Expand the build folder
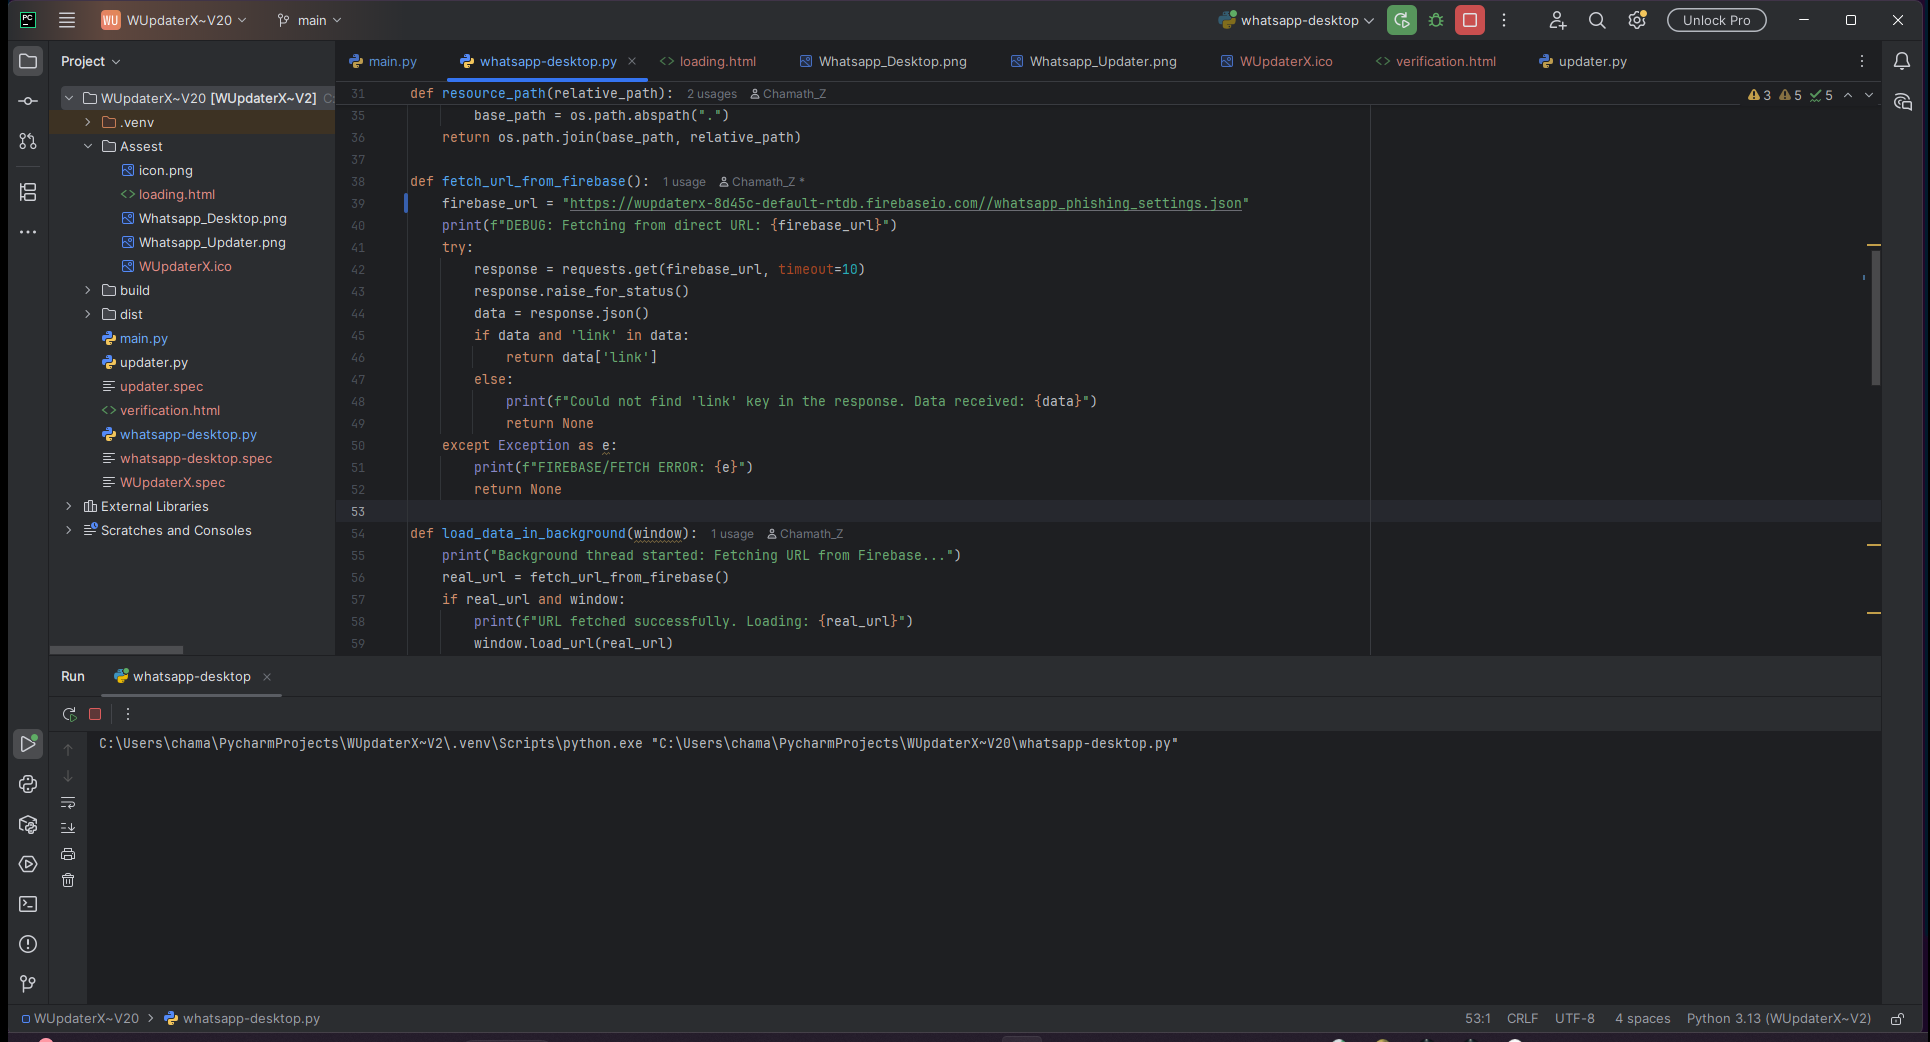 tap(88, 290)
